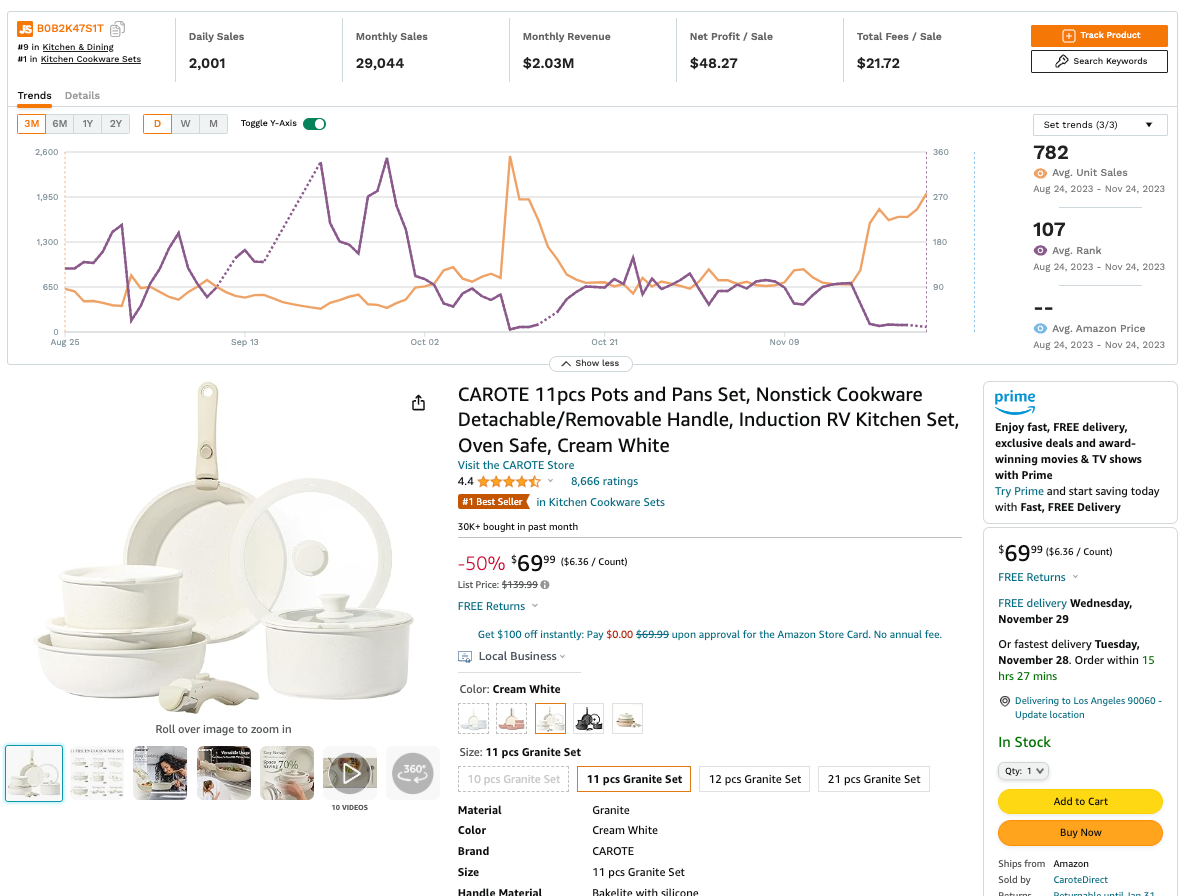Click the Try Prime link
The height and width of the screenshot is (896, 1201).
click(x=1019, y=491)
